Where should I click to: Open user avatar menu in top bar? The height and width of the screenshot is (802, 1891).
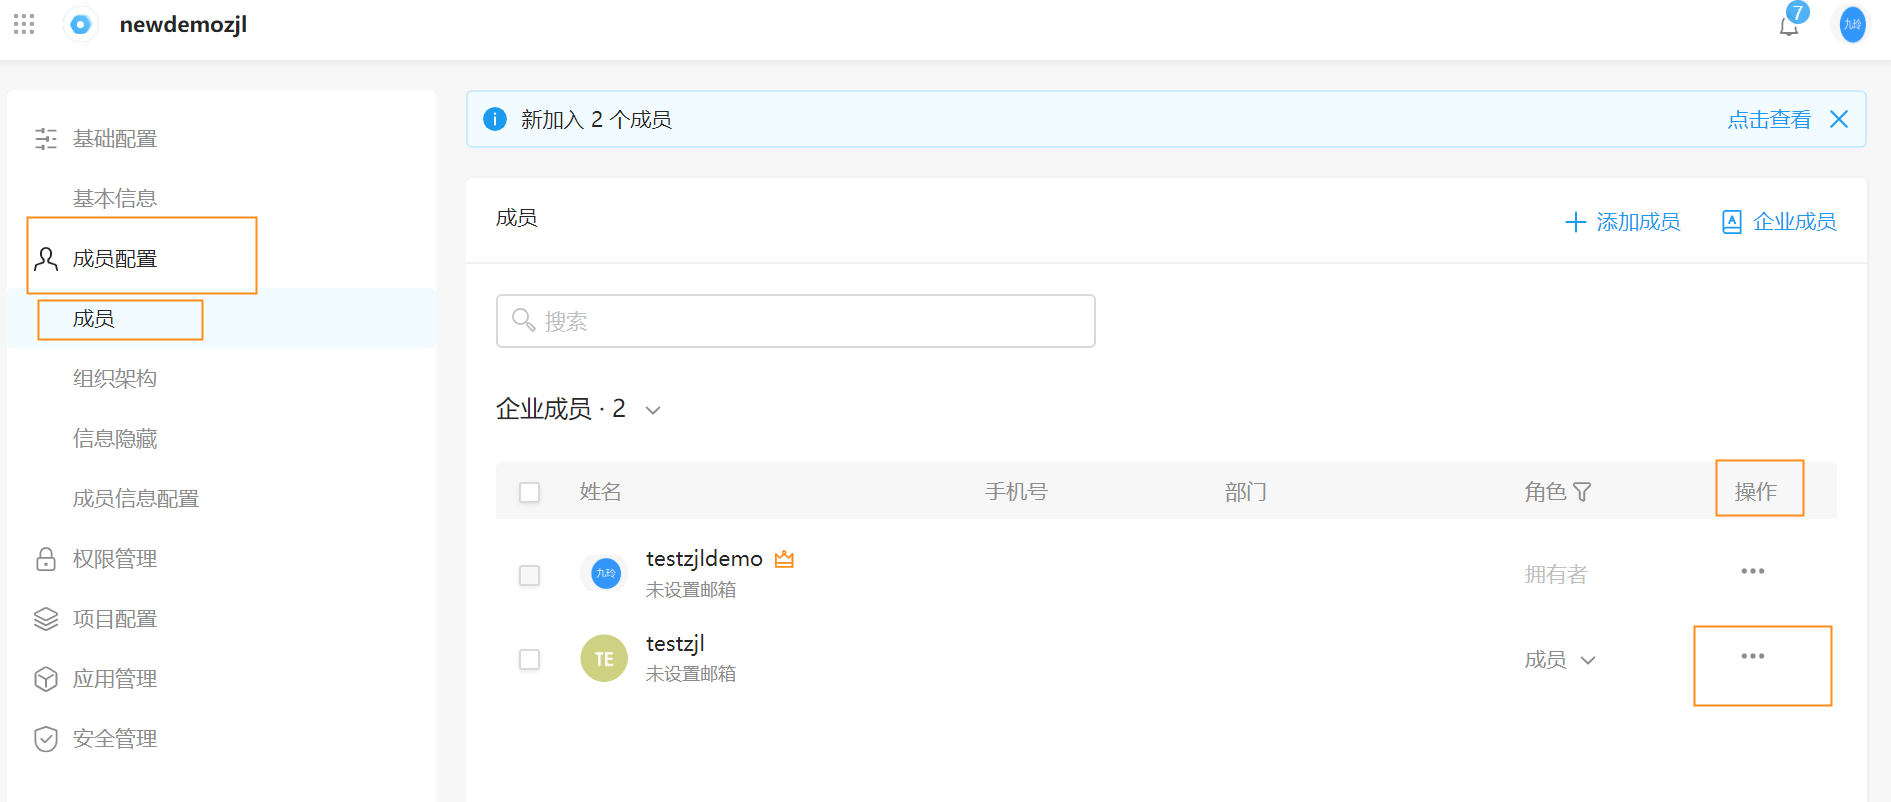click(x=1852, y=24)
